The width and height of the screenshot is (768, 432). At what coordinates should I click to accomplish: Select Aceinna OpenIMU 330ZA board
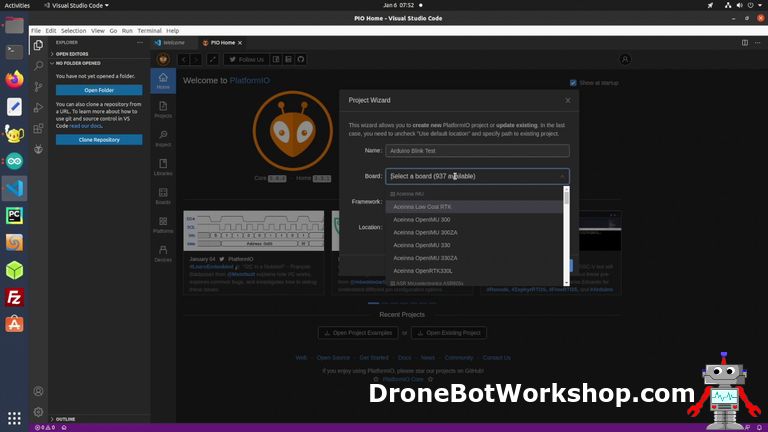[x=474, y=258]
